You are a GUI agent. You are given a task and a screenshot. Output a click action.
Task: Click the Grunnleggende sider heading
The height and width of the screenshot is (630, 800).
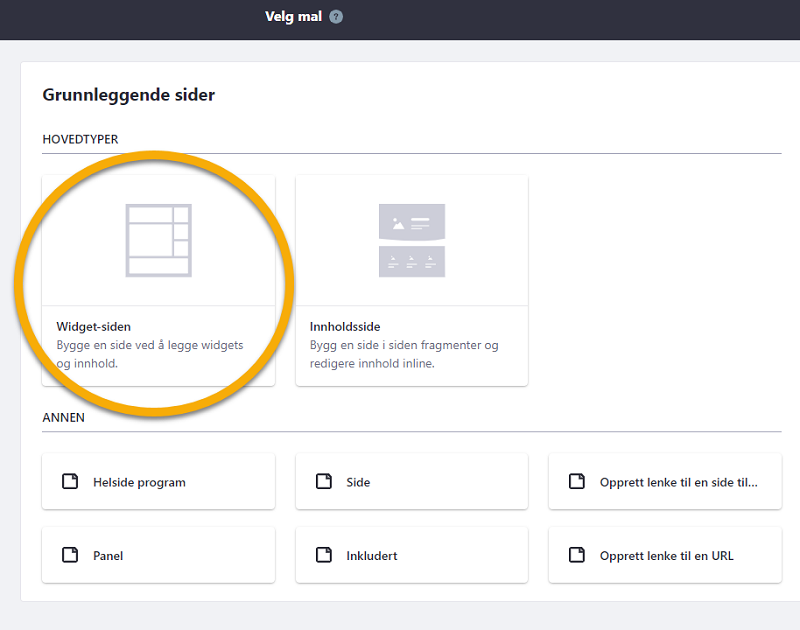[x=128, y=95]
